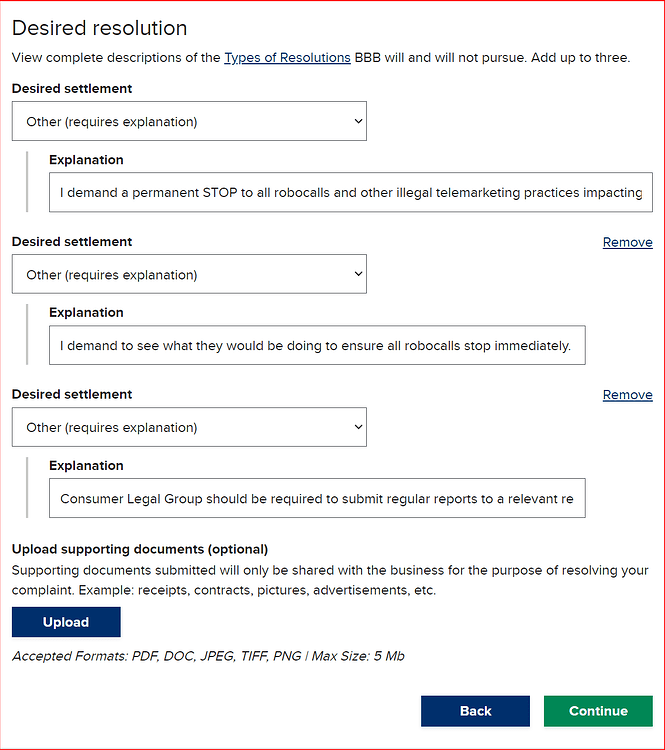
Task: Open the third Desired settlement dropdown
Action: [189, 427]
